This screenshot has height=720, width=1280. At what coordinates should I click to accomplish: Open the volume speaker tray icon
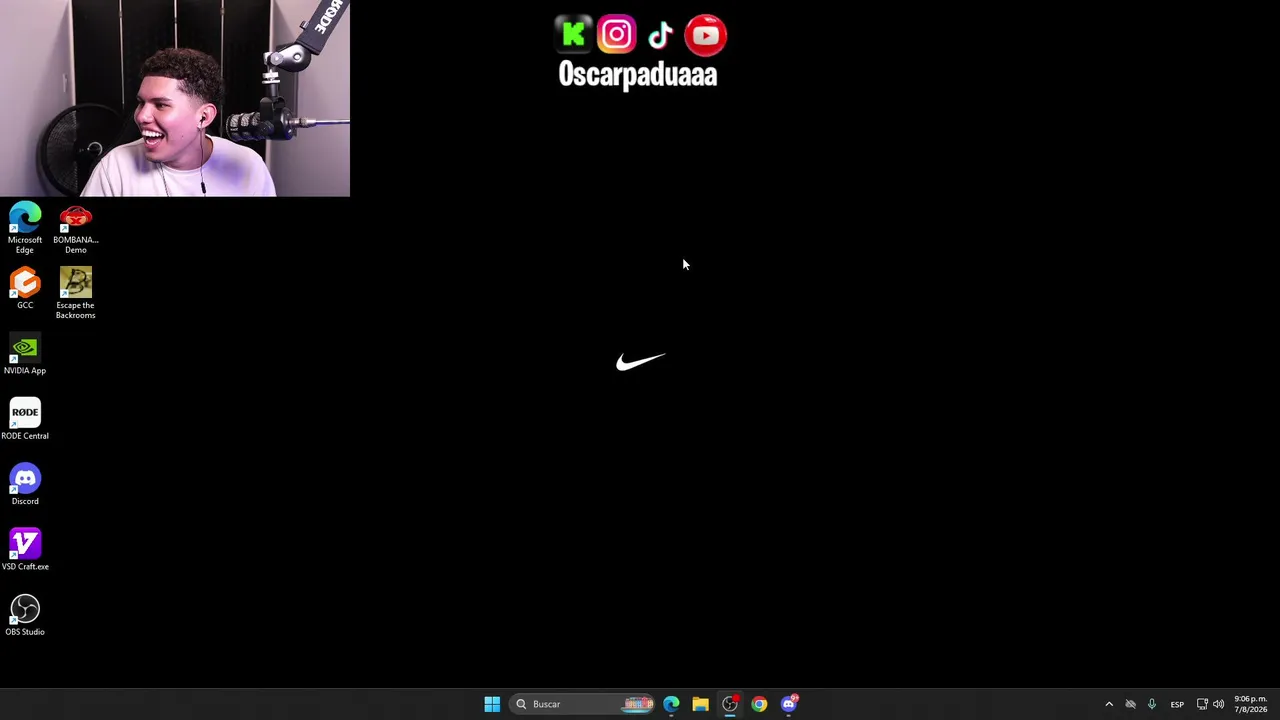click(x=1218, y=704)
